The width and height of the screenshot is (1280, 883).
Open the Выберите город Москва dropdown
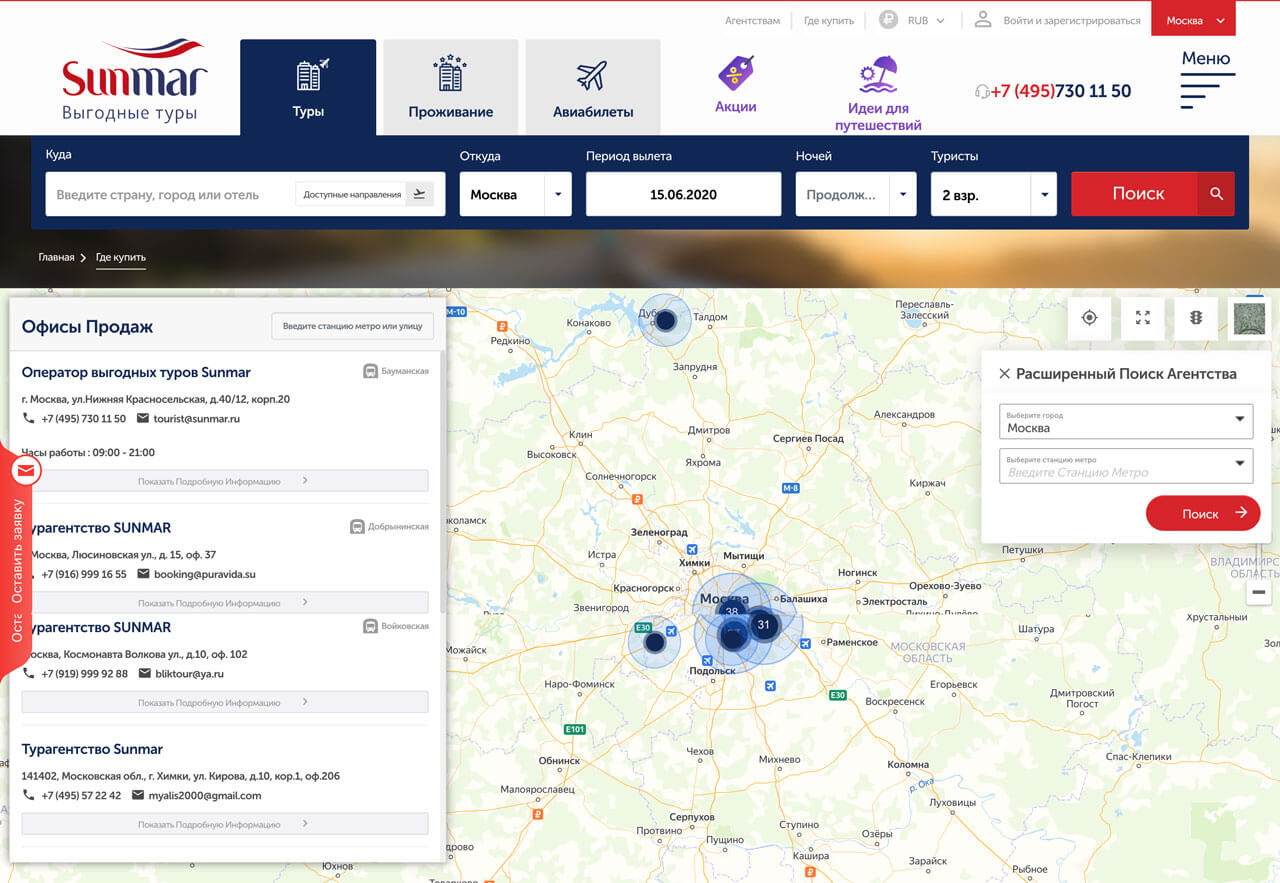(1126, 421)
